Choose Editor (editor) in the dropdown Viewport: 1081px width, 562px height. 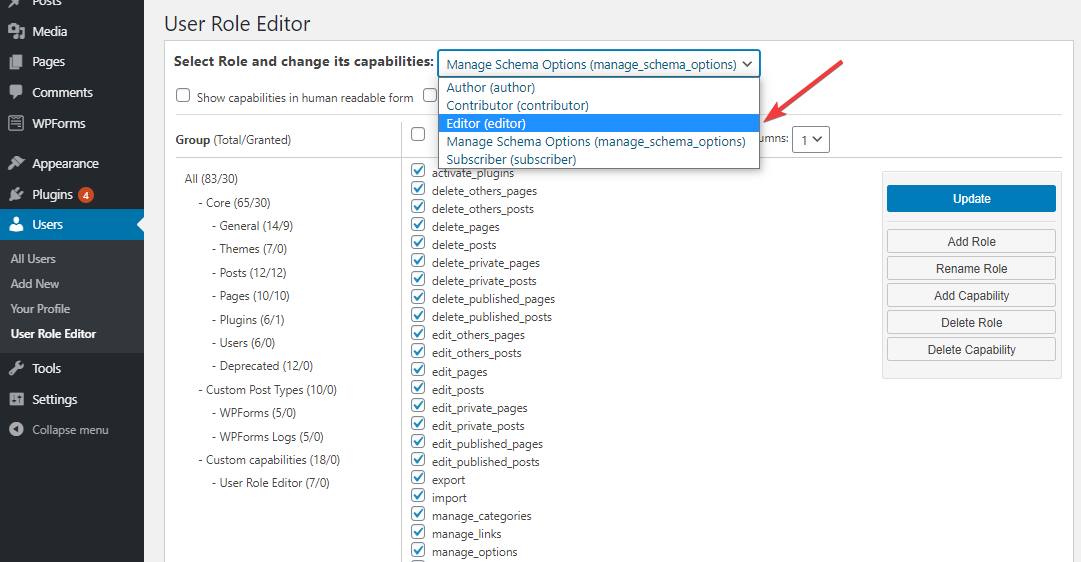click(x=598, y=123)
